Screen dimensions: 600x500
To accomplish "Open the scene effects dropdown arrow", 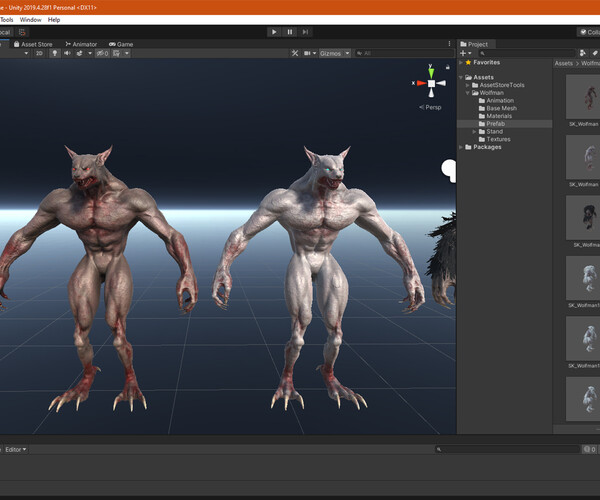I will pyautogui.click(x=90, y=53).
